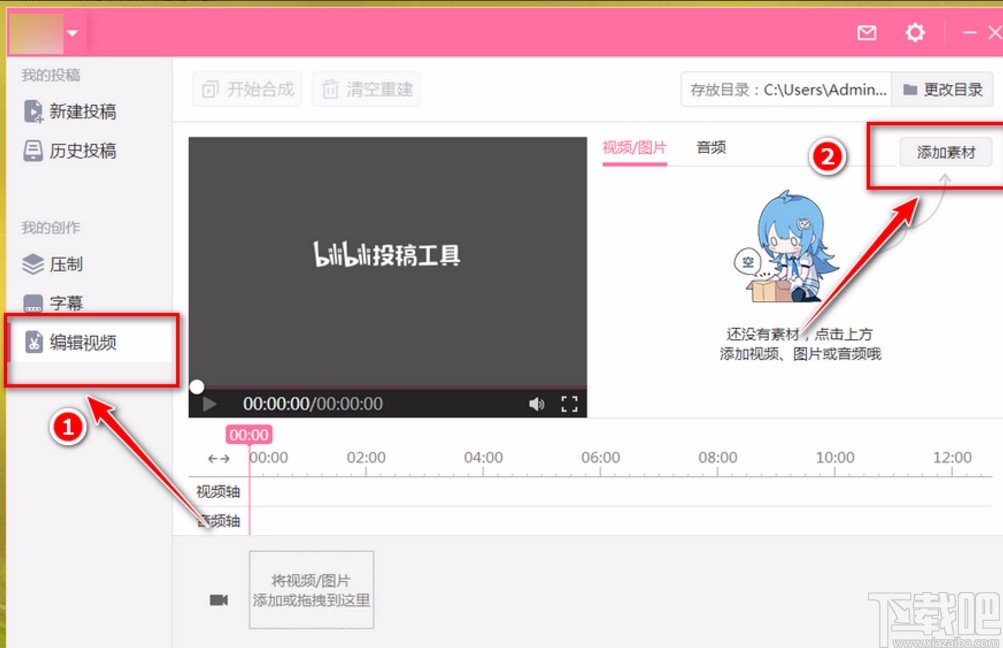Click the 开始合成 button
This screenshot has height=648, width=1003.
pyautogui.click(x=246, y=89)
